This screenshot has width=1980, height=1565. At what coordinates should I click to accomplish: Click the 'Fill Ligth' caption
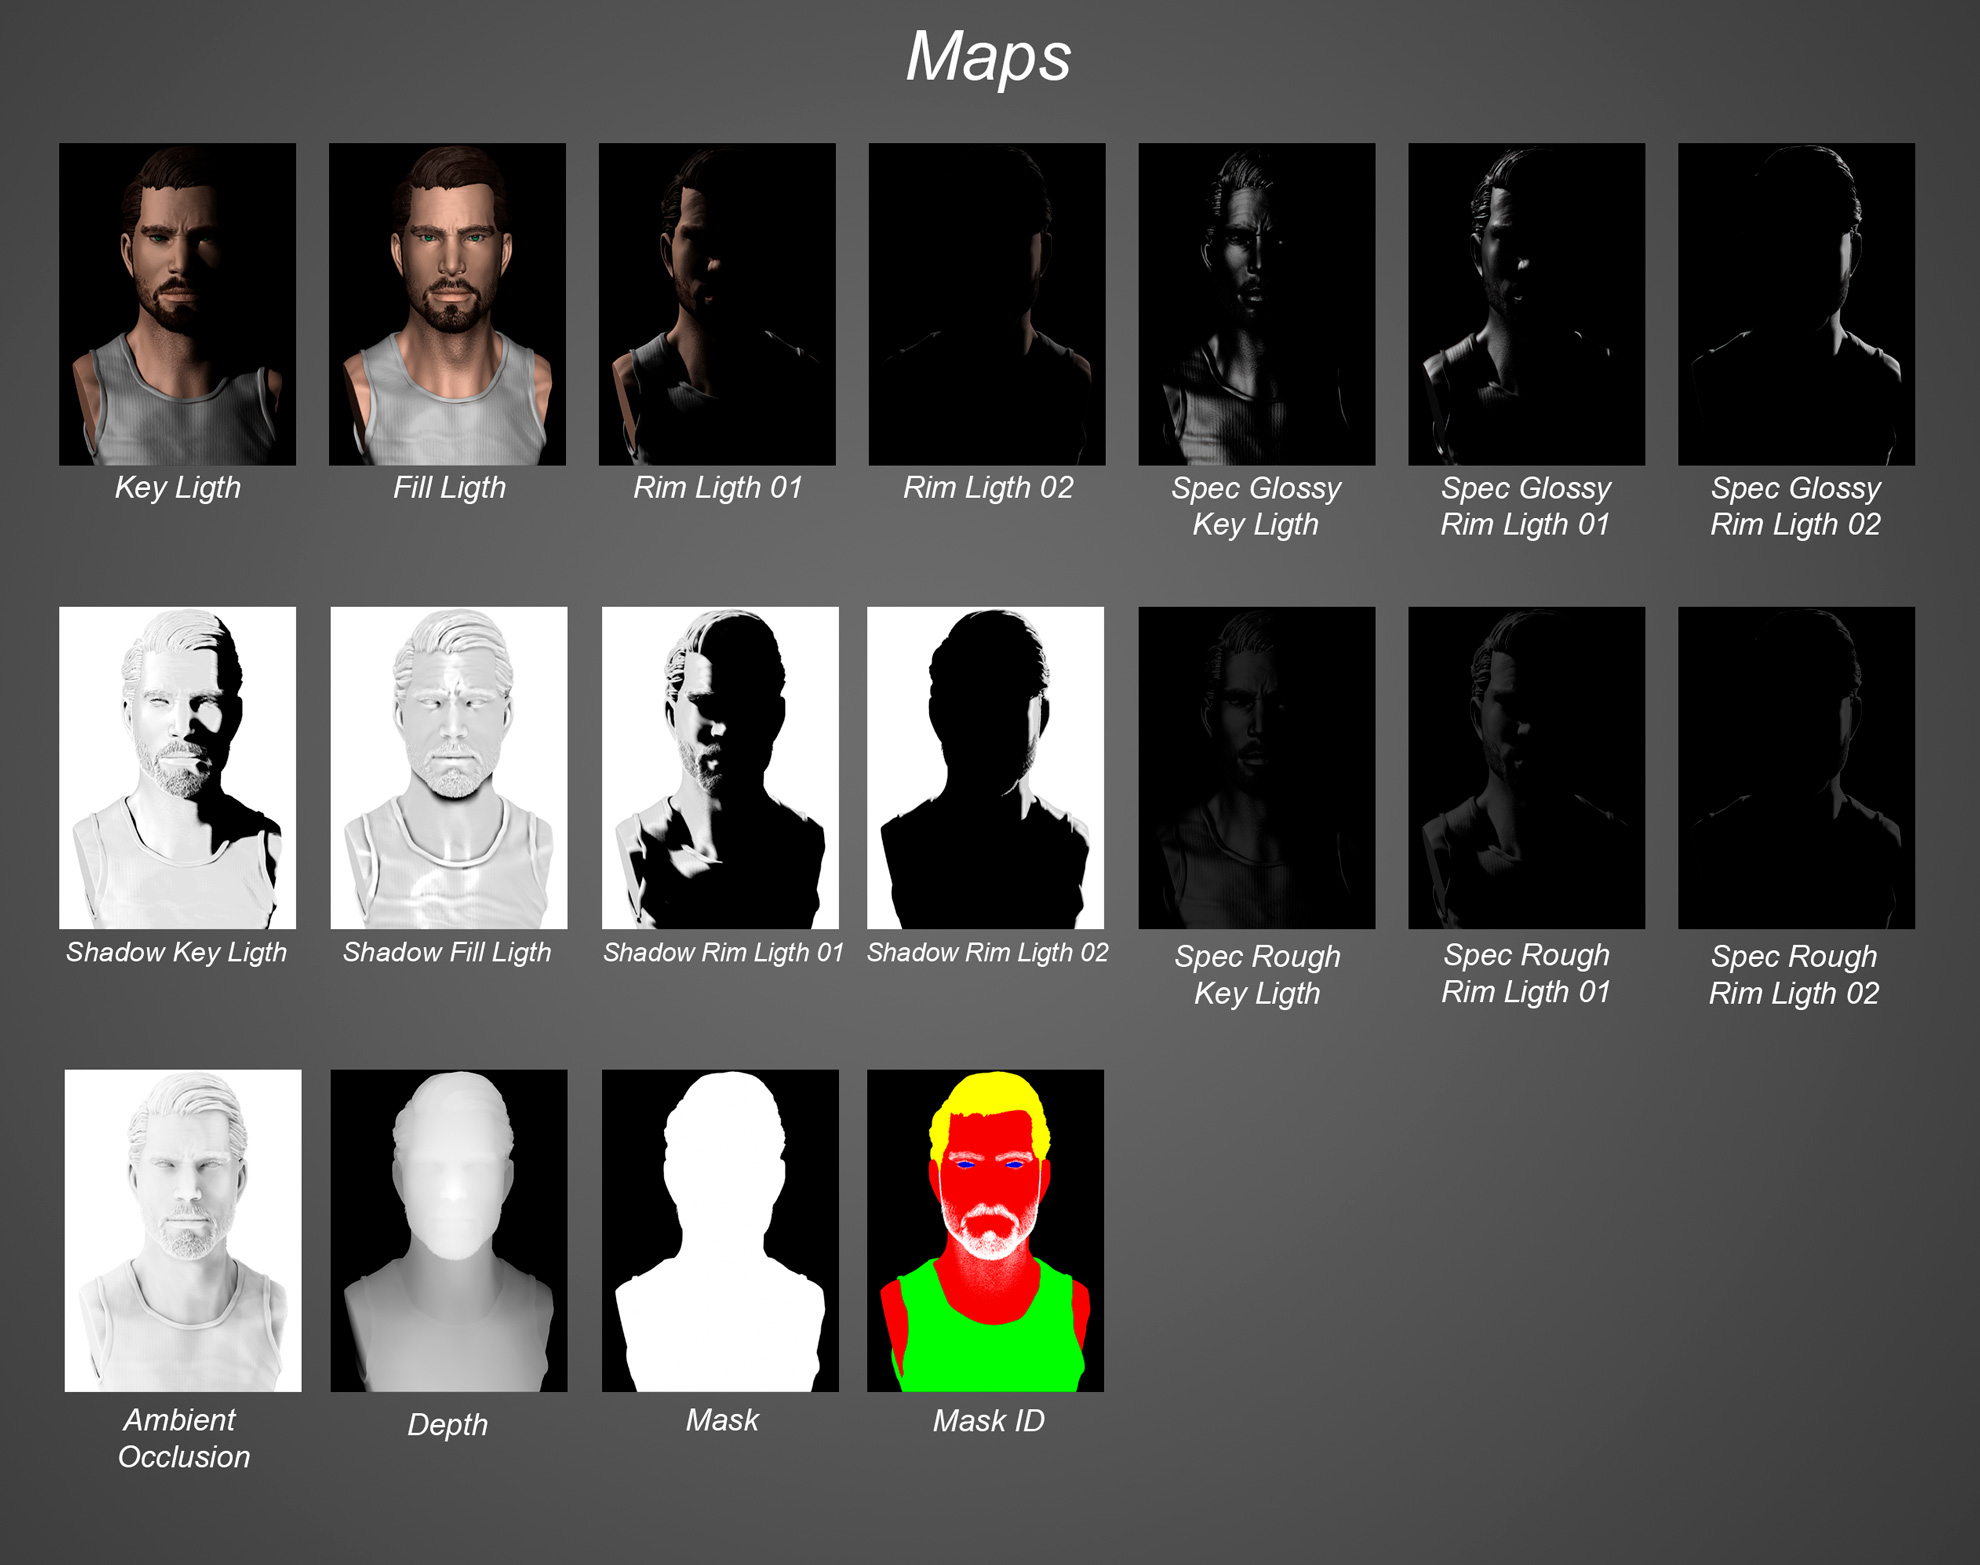(449, 488)
